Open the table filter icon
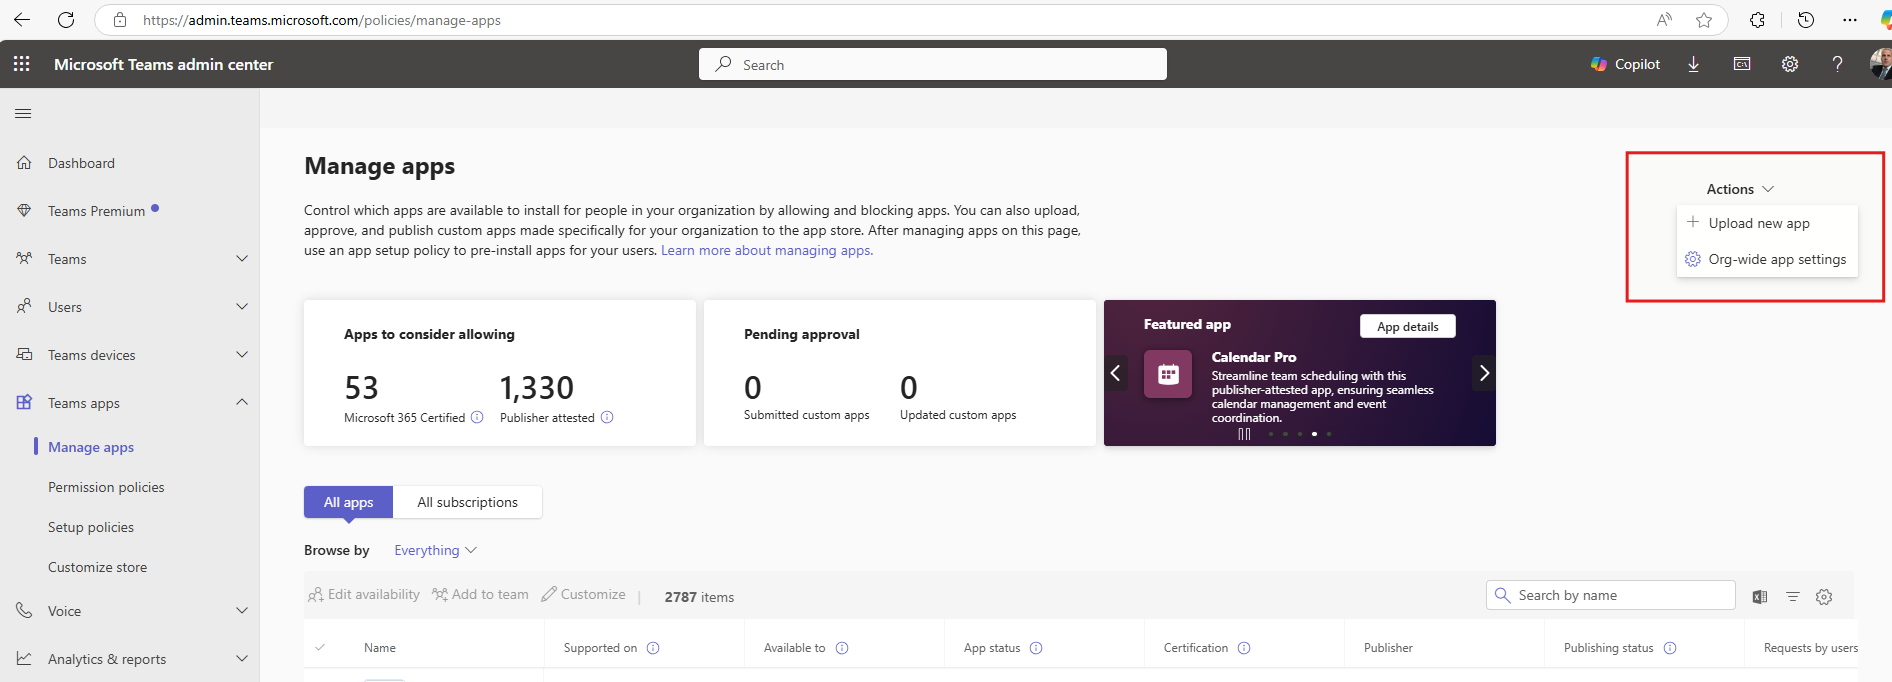 [1793, 597]
